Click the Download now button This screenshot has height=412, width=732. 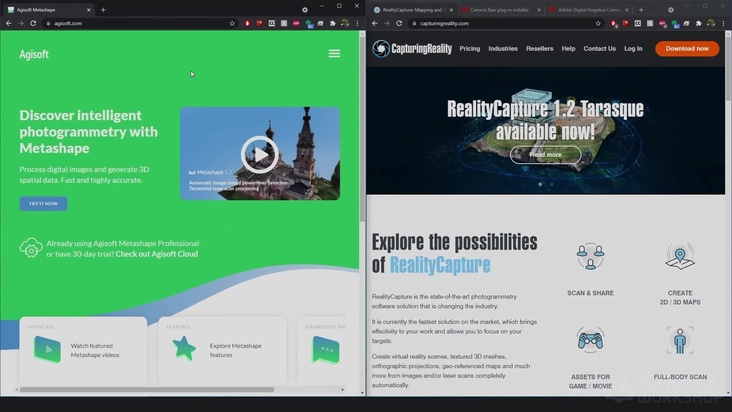click(686, 48)
